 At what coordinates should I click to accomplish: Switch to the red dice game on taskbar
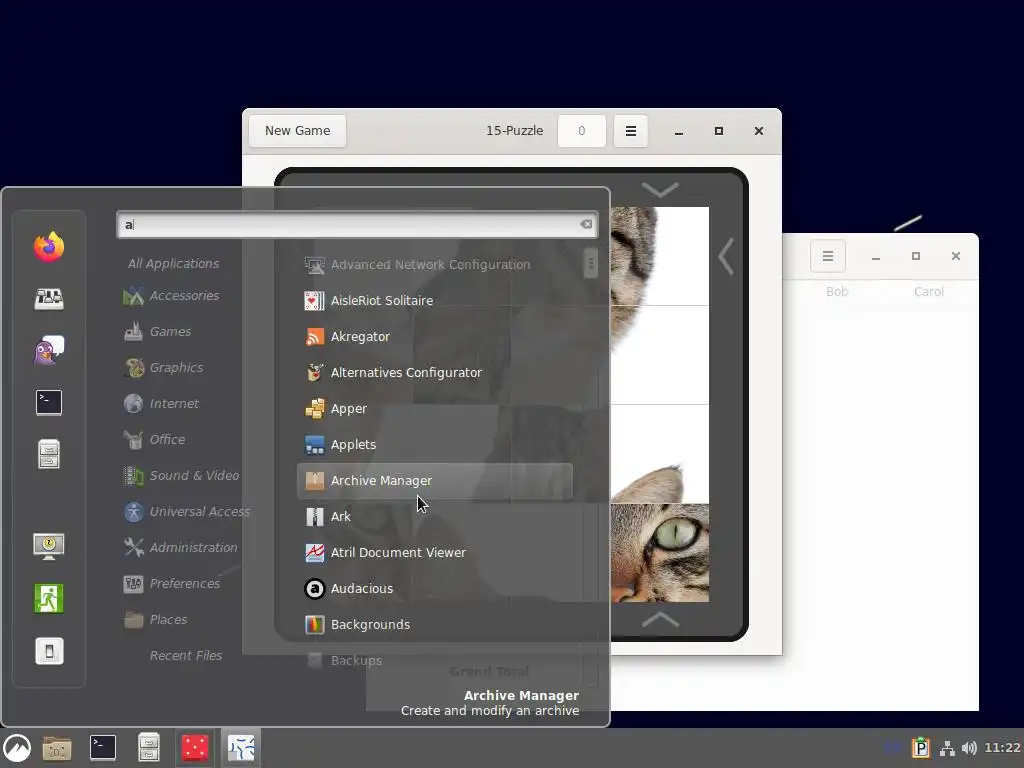(195, 748)
